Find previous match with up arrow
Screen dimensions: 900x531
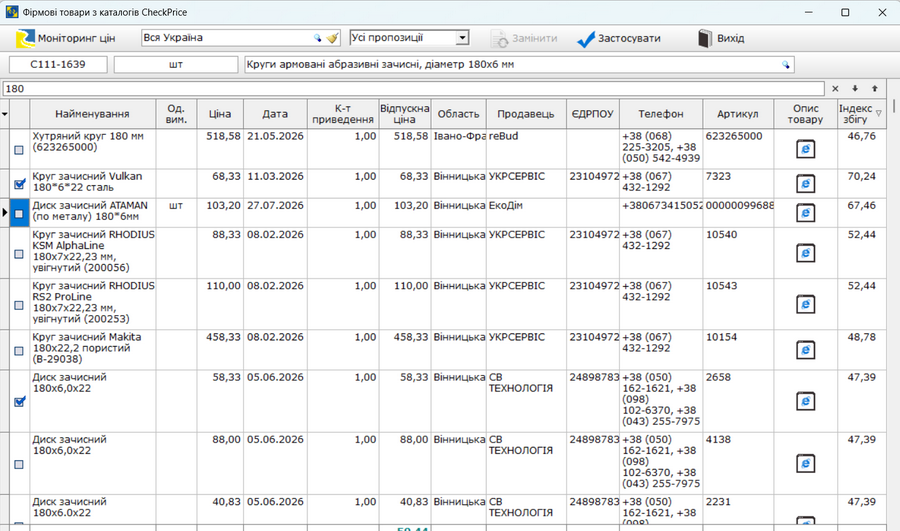(x=875, y=88)
